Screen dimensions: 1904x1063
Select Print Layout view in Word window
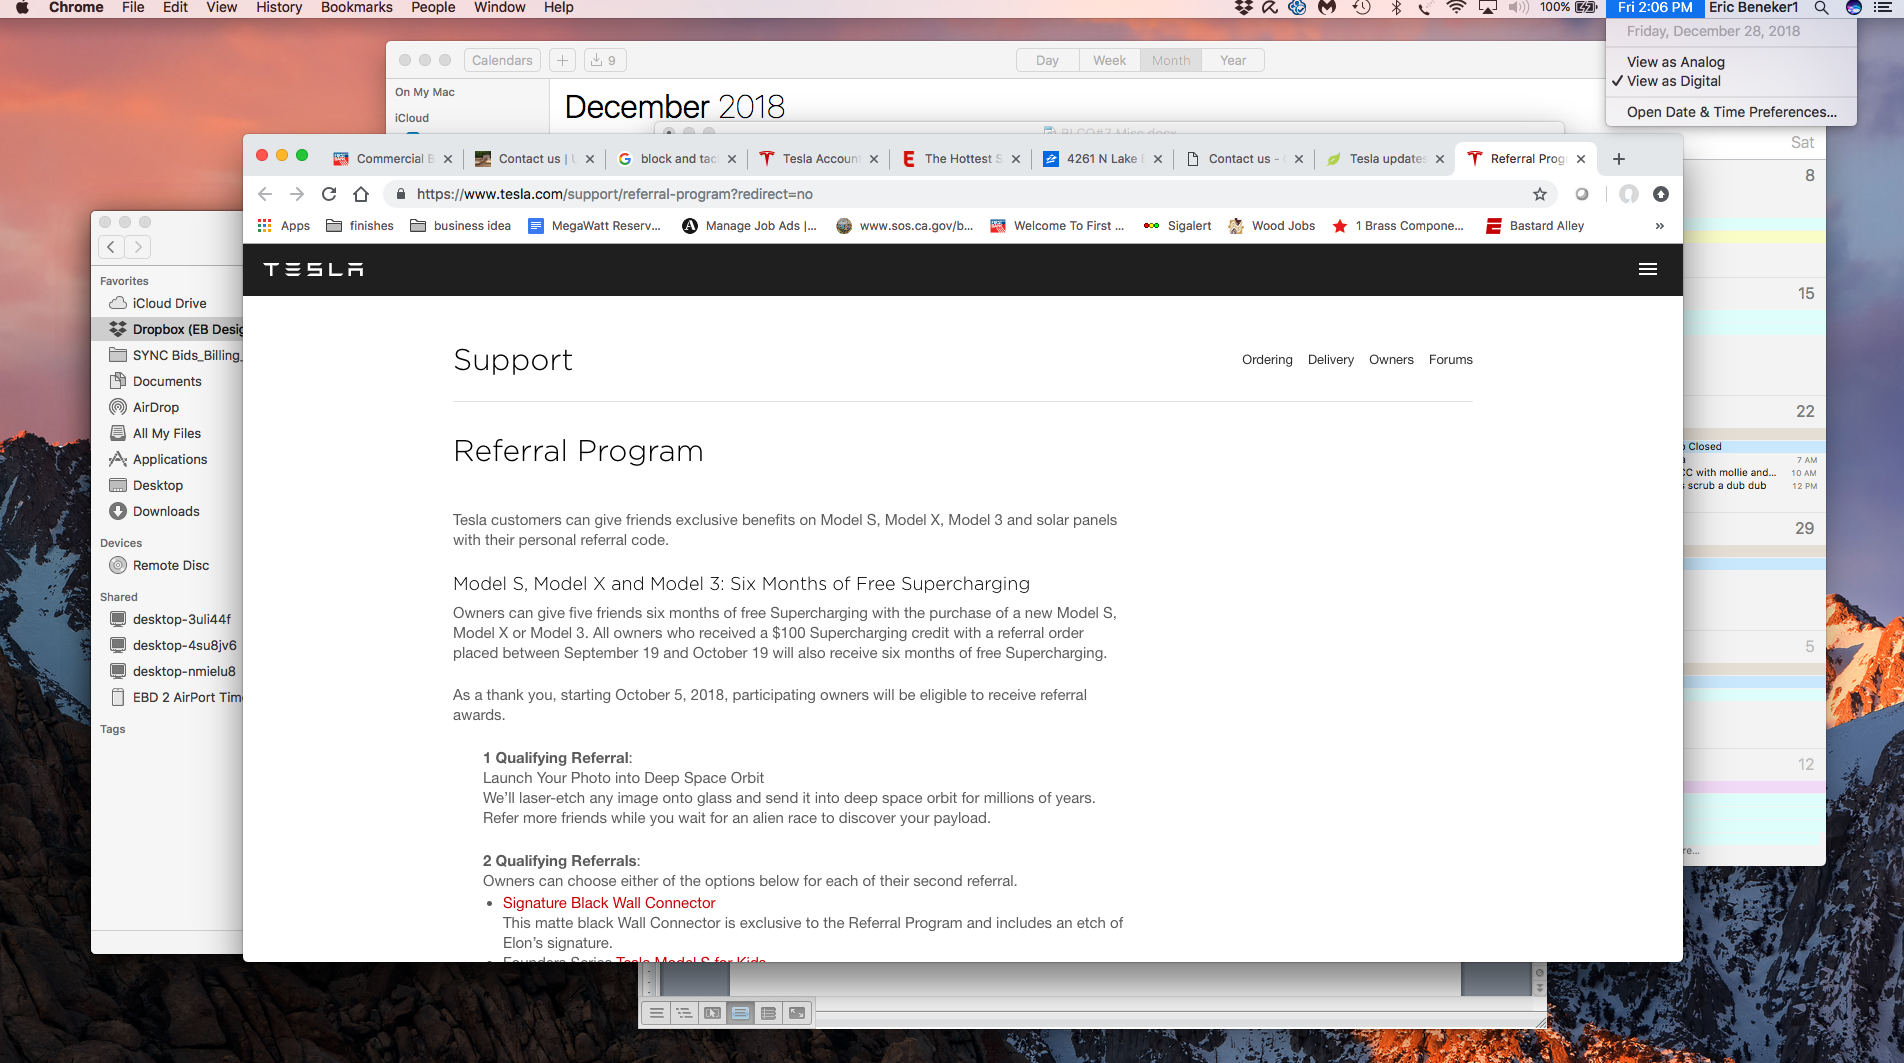[740, 1013]
